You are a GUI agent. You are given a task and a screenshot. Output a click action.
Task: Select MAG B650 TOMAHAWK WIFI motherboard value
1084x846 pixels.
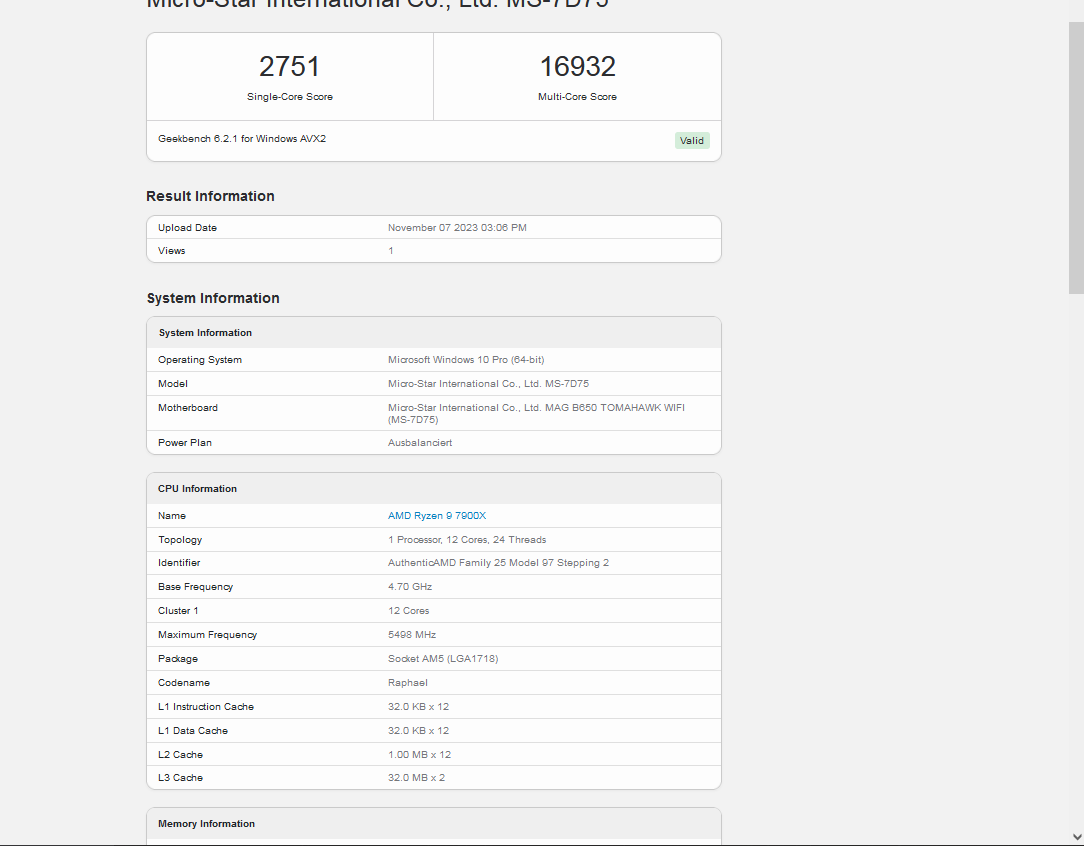point(536,413)
